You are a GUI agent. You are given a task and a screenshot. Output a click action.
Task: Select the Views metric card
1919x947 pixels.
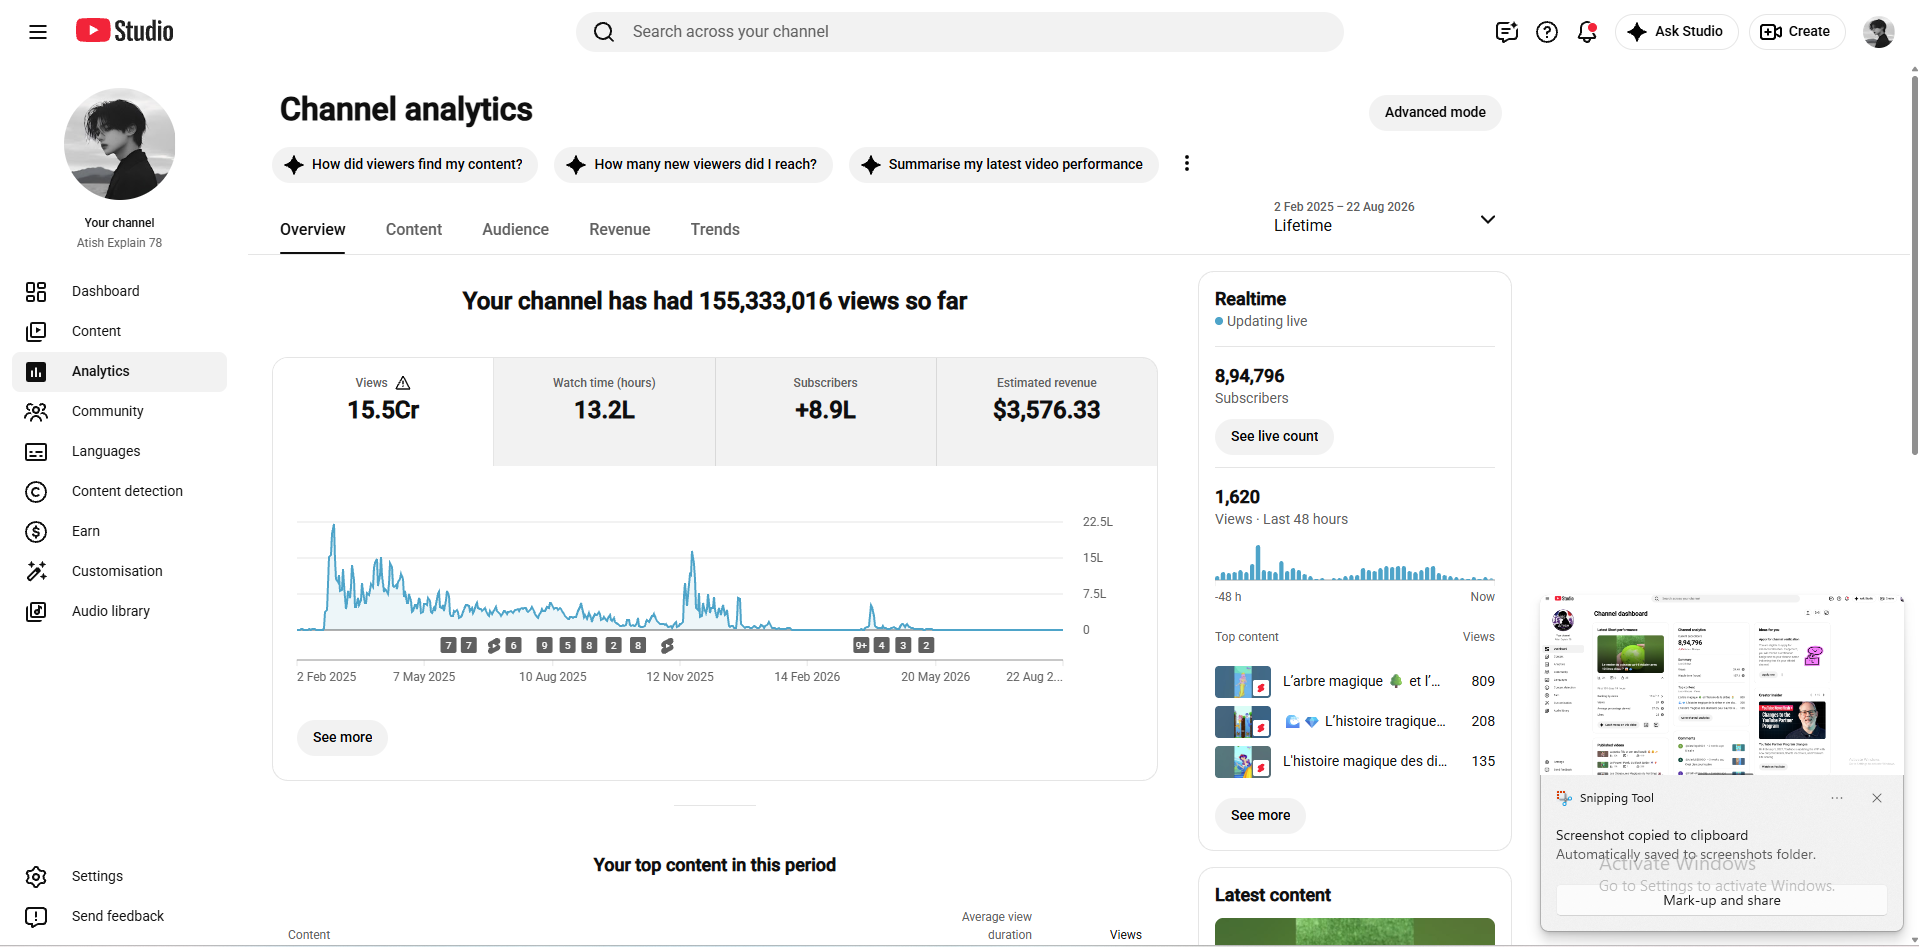coord(383,412)
